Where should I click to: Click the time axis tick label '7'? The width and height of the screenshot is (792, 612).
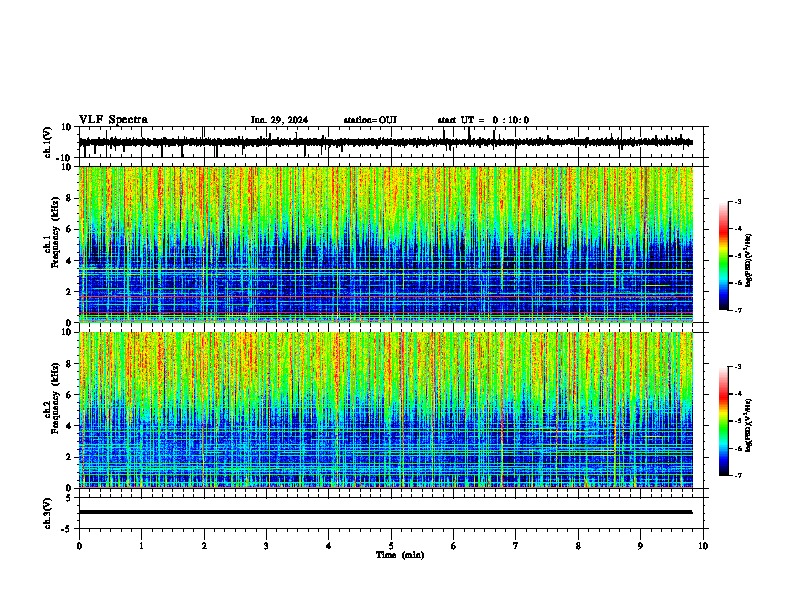click(516, 546)
